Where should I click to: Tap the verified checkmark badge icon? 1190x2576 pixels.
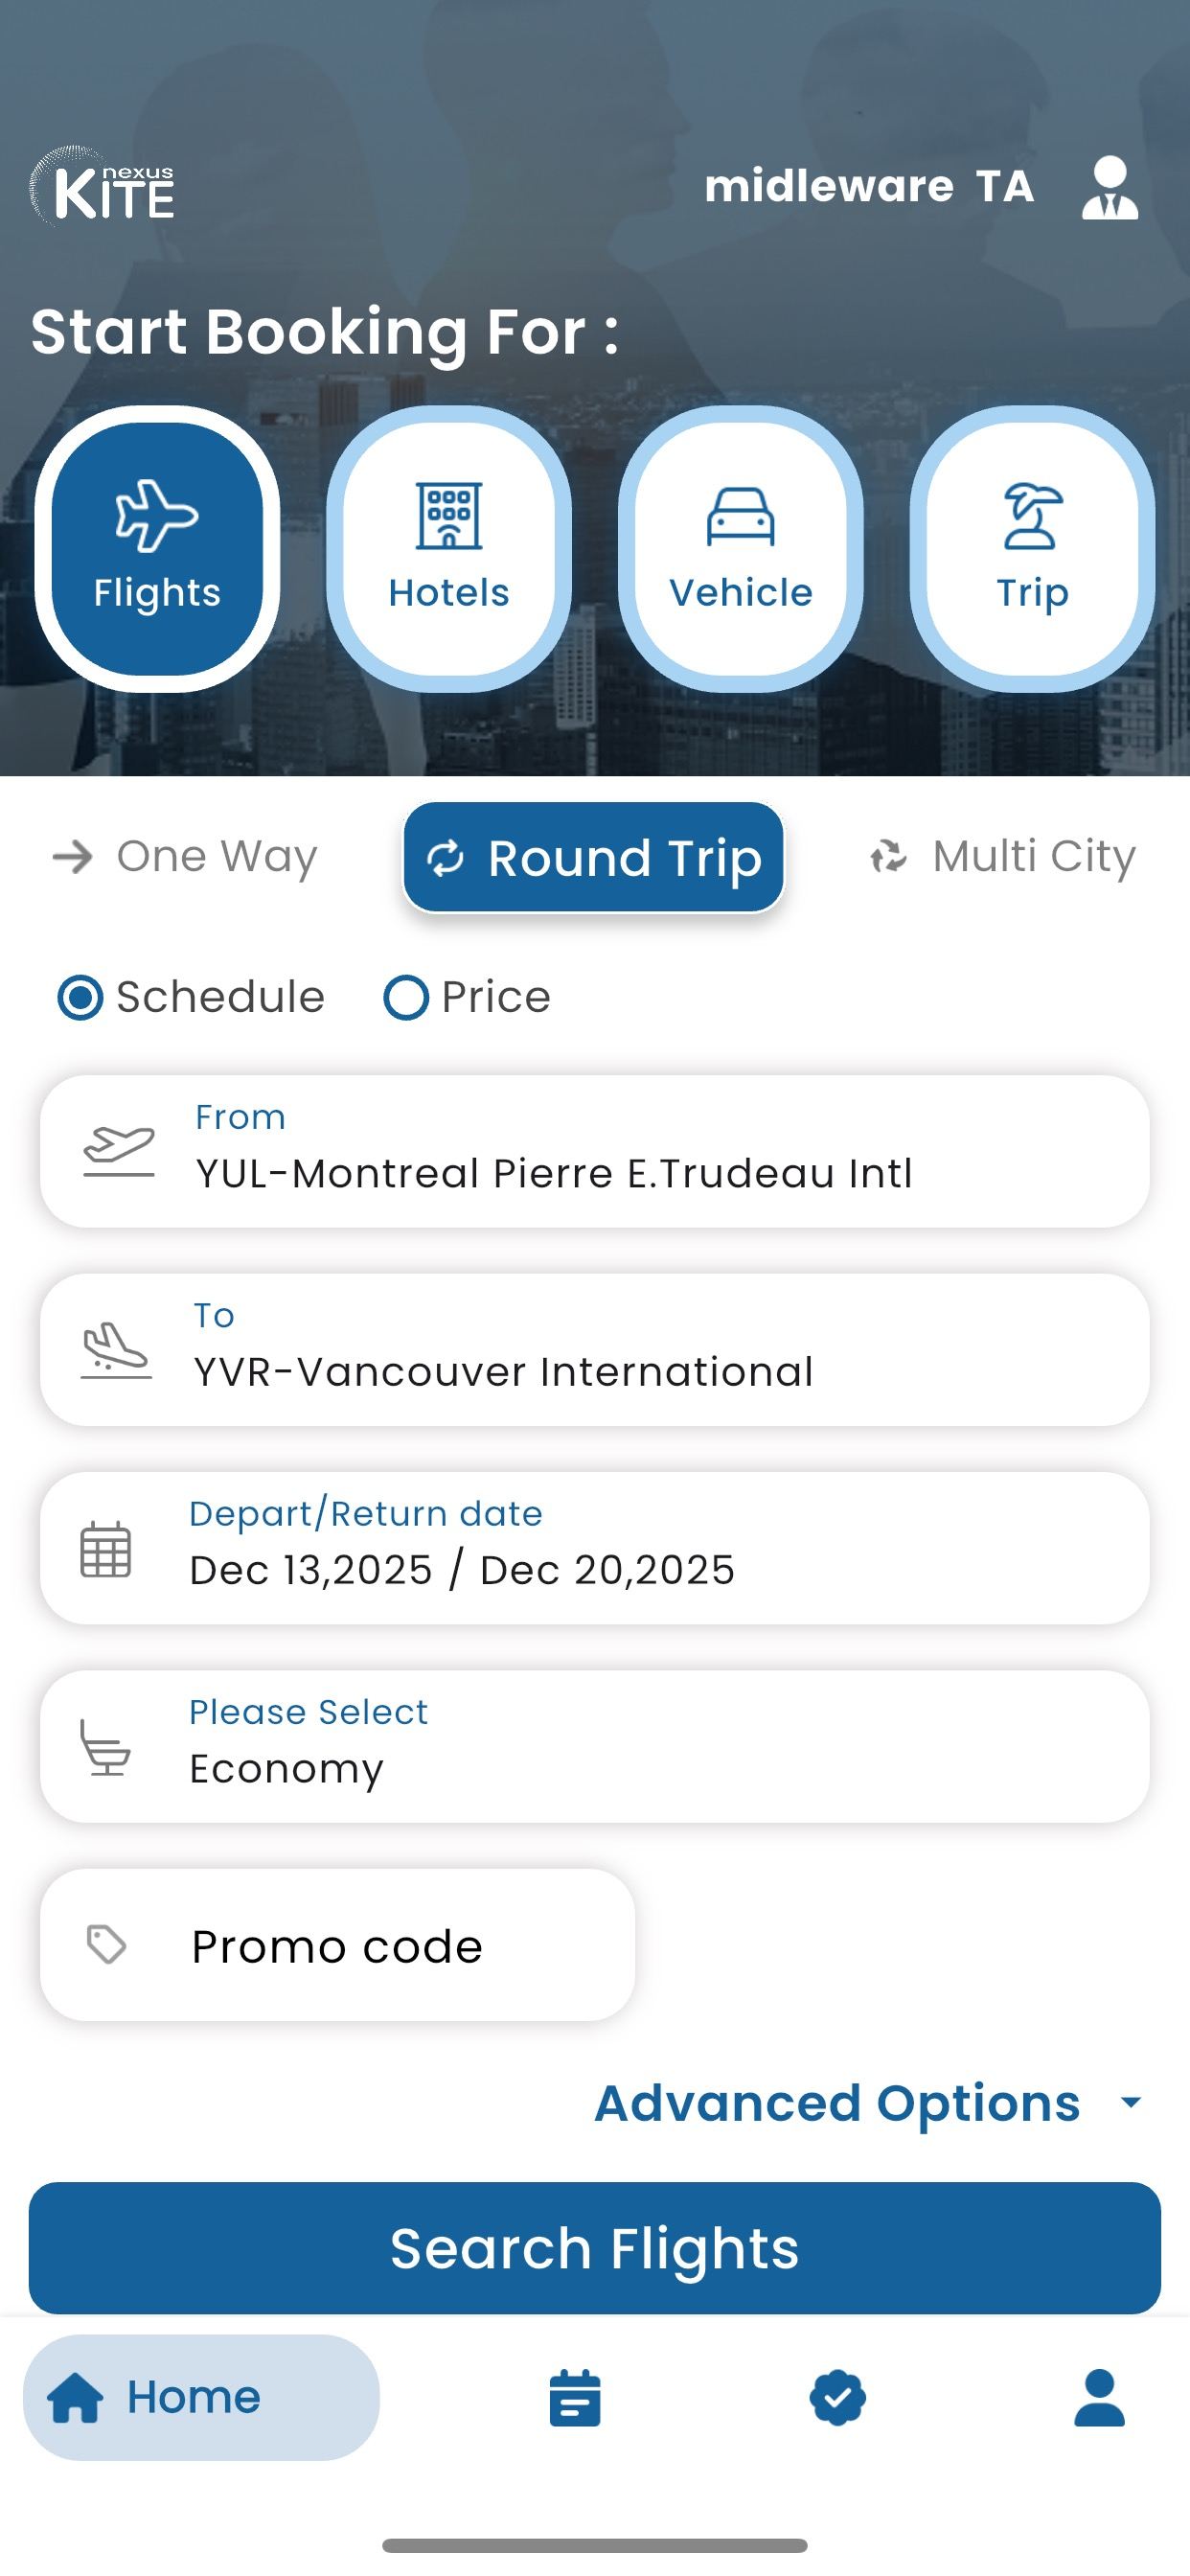pos(837,2397)
